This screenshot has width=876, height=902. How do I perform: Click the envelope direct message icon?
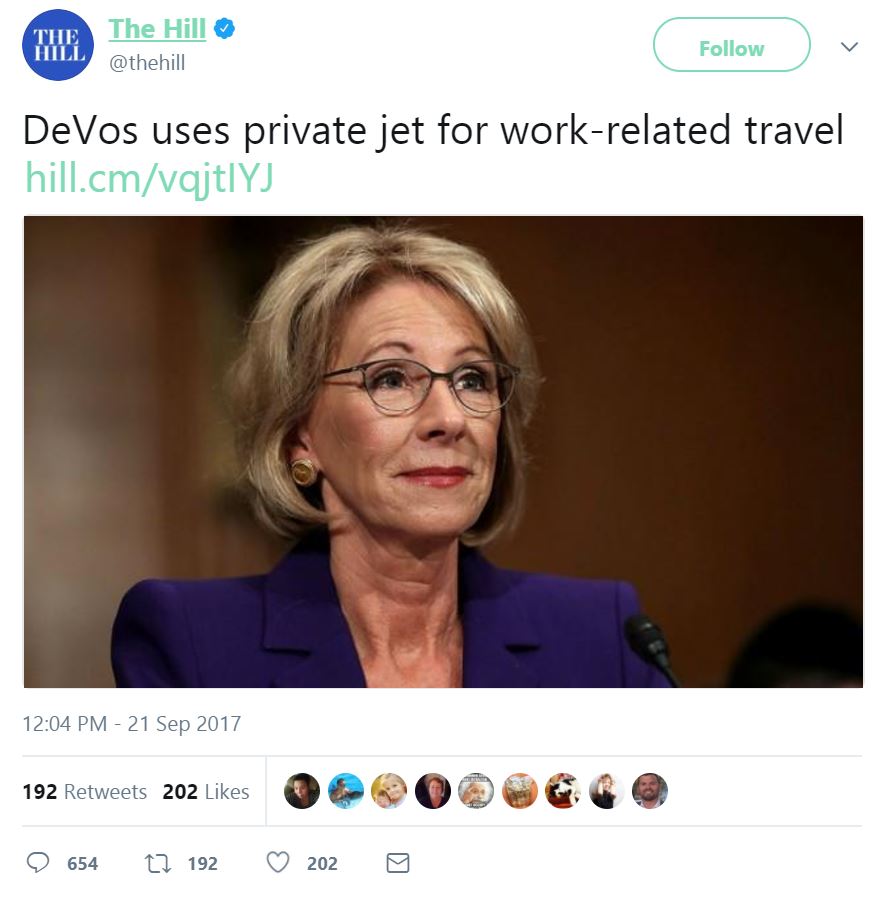coord(397,863)
